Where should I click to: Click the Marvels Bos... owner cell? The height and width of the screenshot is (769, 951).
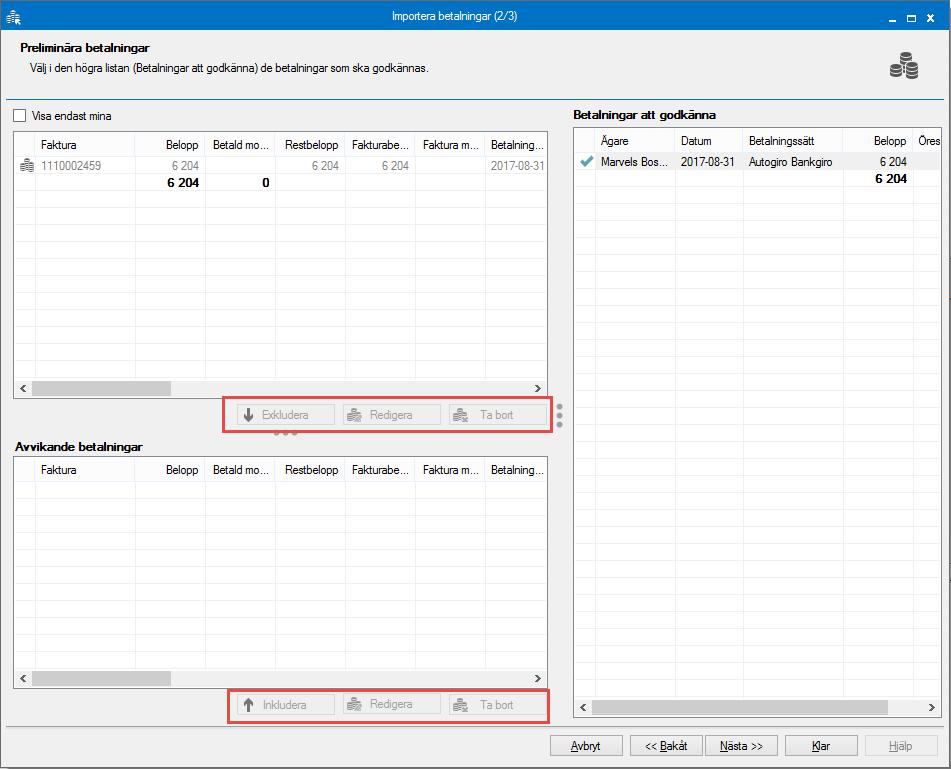pyautogui.click(x=634, y=162)
